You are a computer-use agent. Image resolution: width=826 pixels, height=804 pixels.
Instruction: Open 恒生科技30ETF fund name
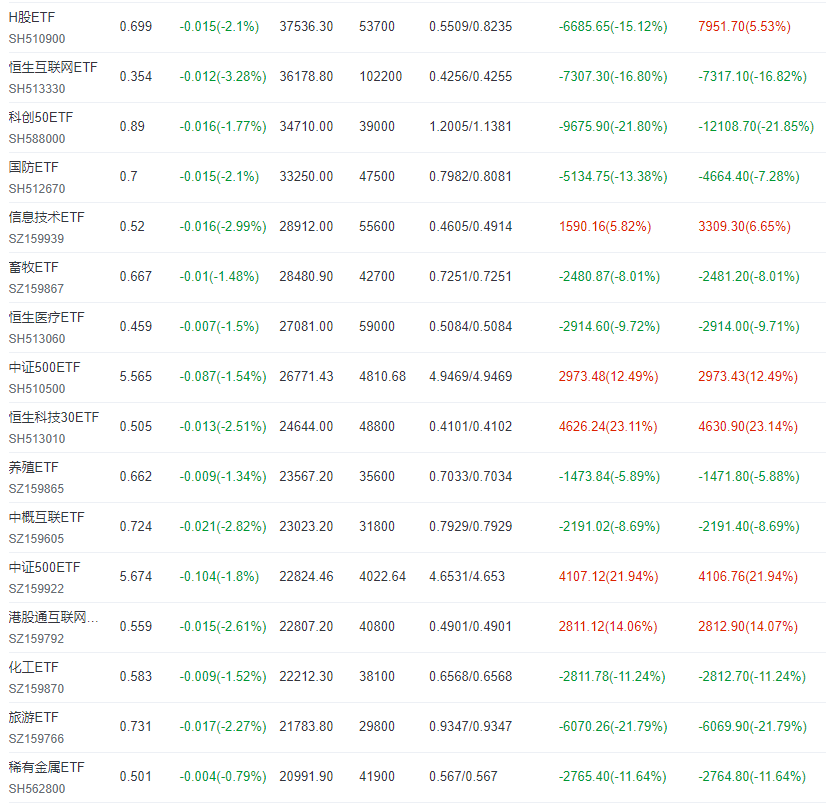pyautogui.click(x=54, y=418)
